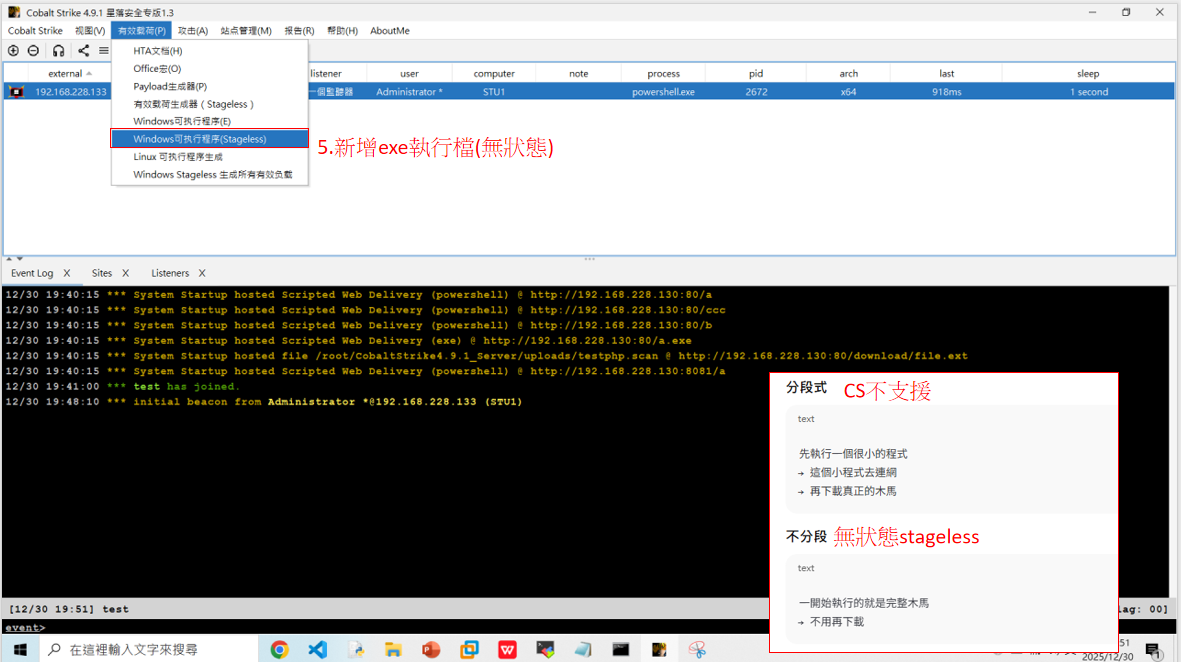This screenshot has height=662, width=1181.
Task: Choose Windows Stageless 生成所有有效负载 entry
Action: coord(209,175)
